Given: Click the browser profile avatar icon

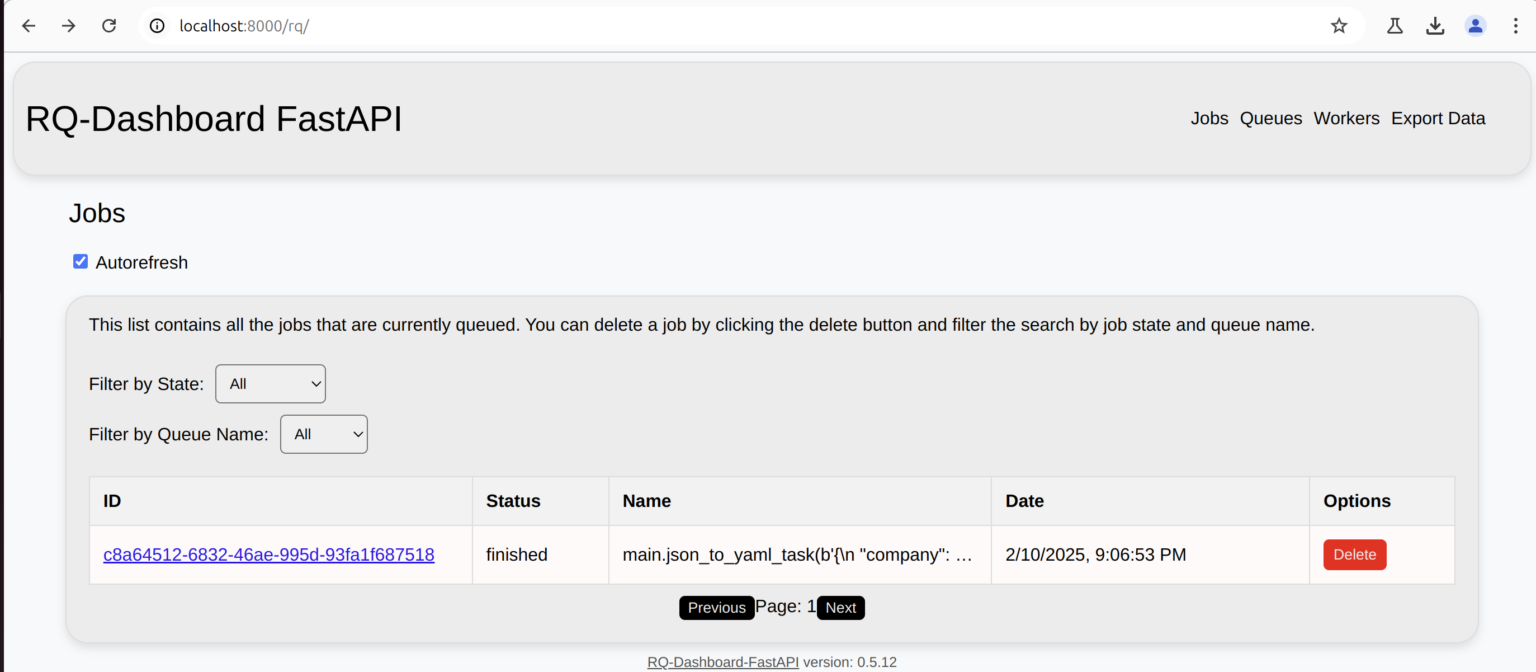Looking at the screenshot, I should (x=1475, y=25).
